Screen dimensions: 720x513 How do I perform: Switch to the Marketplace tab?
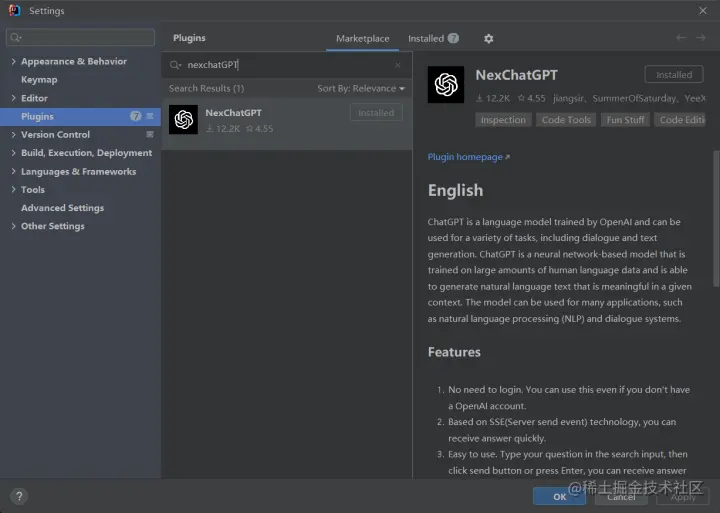pyautogui.click(x=362, y=39)
